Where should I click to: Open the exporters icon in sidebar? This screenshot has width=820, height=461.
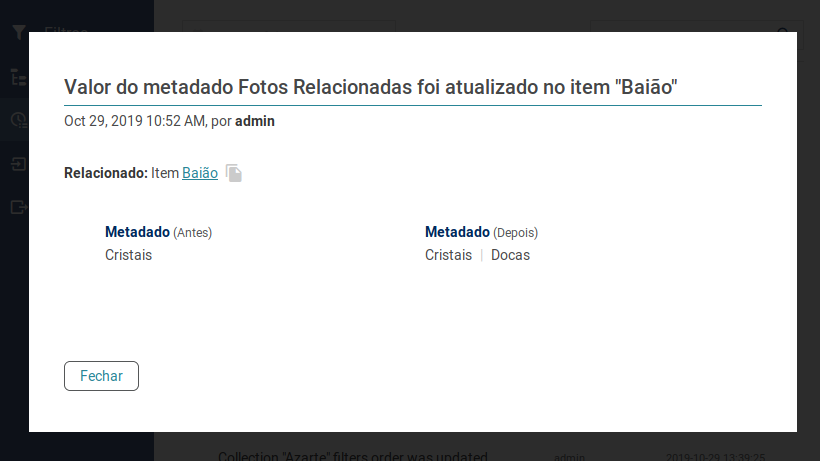click(19, 208)
